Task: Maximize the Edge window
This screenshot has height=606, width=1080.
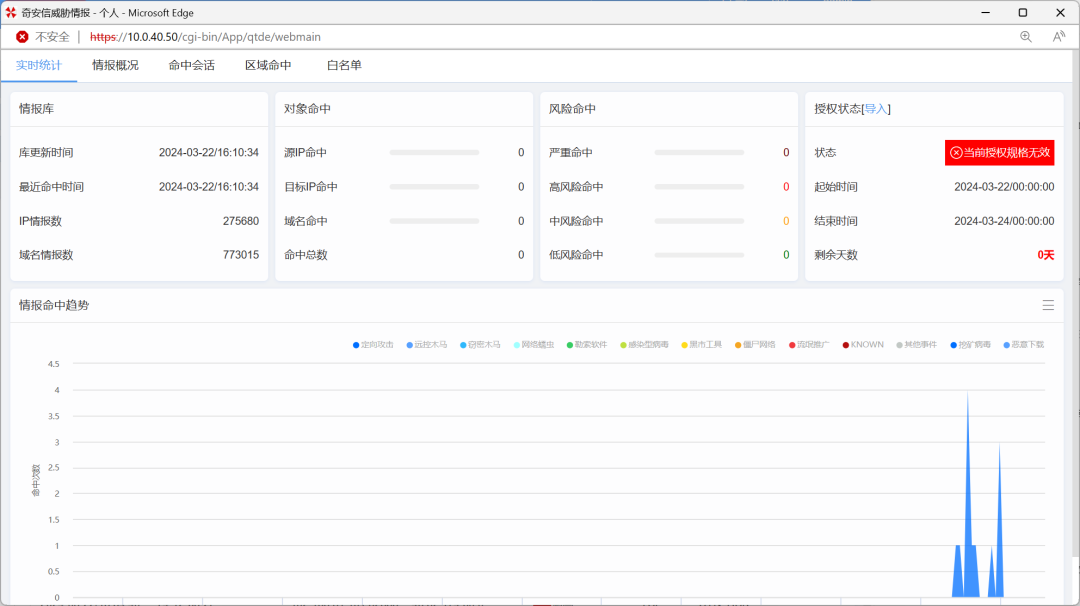Action: pyautogui.click(x=1023, y=12)
